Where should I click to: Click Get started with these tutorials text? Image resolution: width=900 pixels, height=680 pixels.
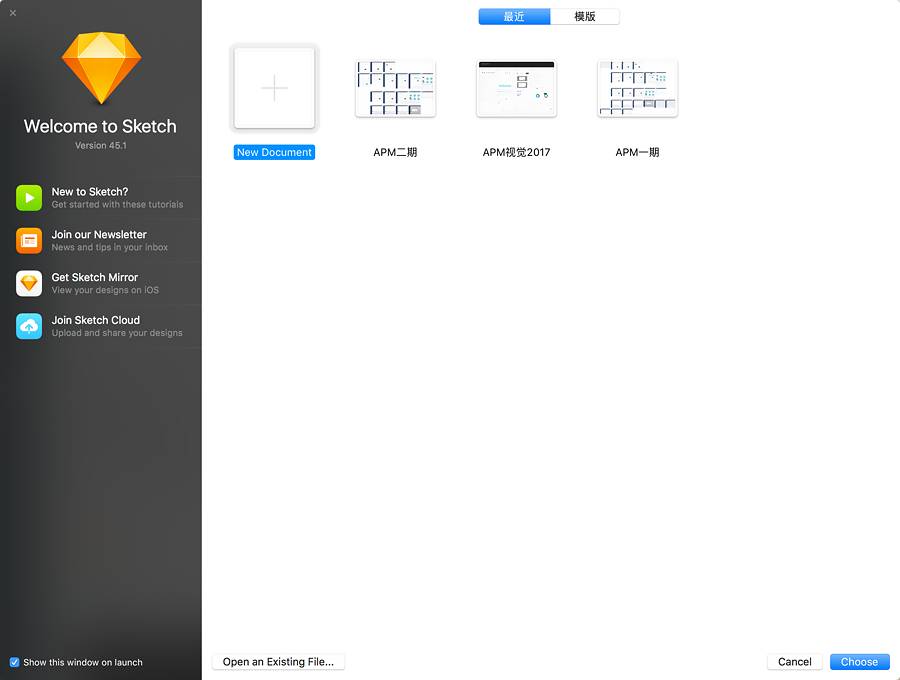(118, 205)
